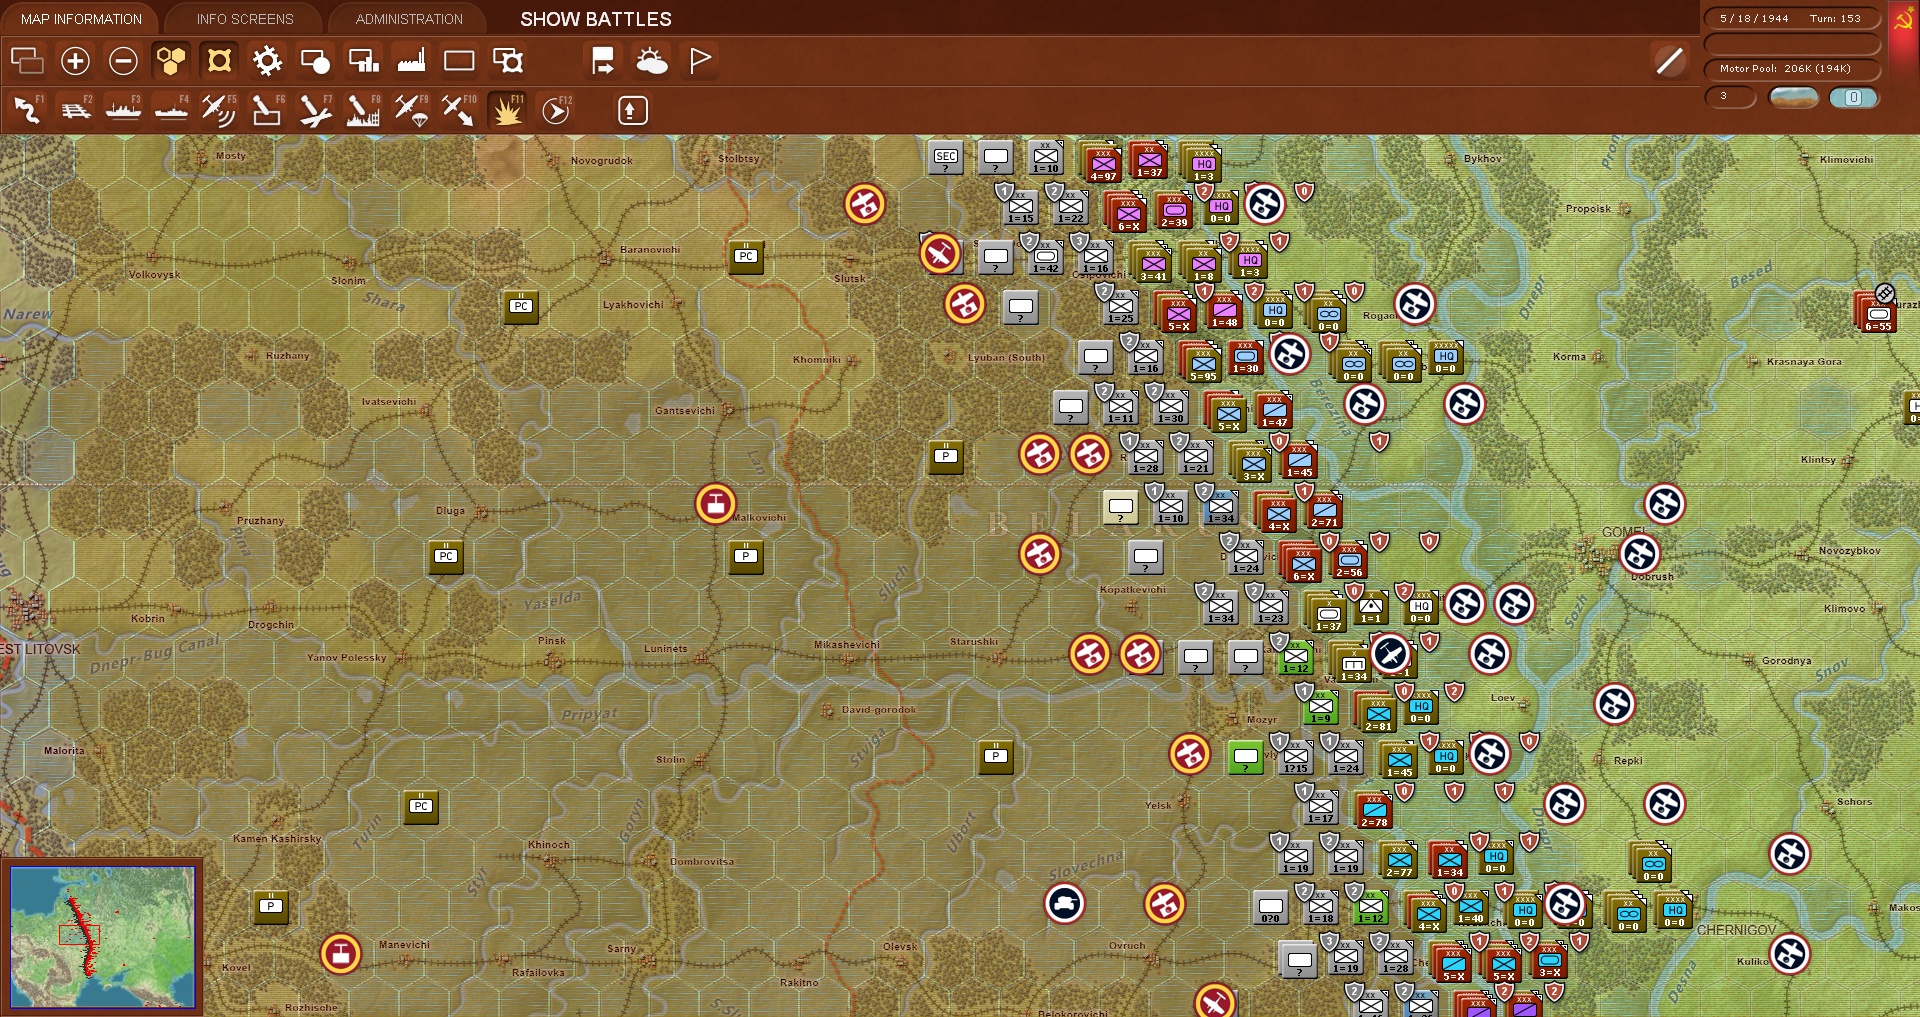Screen dimensions: 1920x1017
Task: Toggle the weather display icon
Action: click(652, 61)
